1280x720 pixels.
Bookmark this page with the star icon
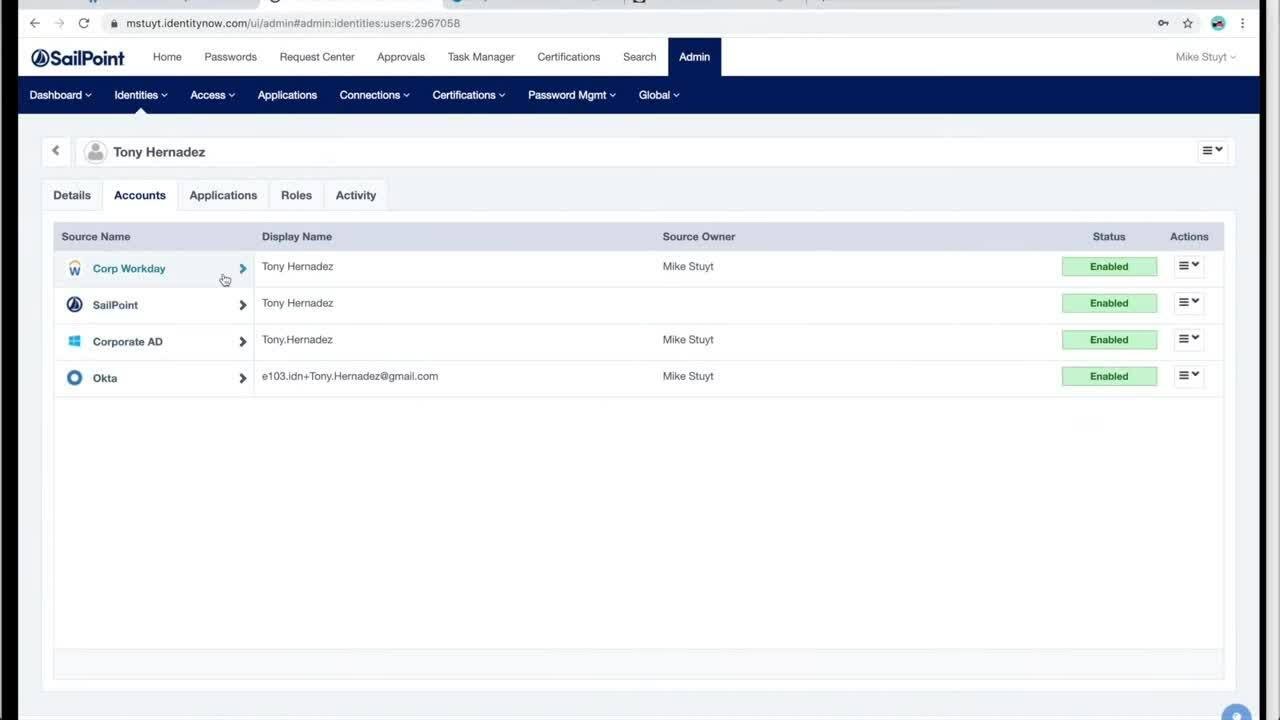point(1188,23)
